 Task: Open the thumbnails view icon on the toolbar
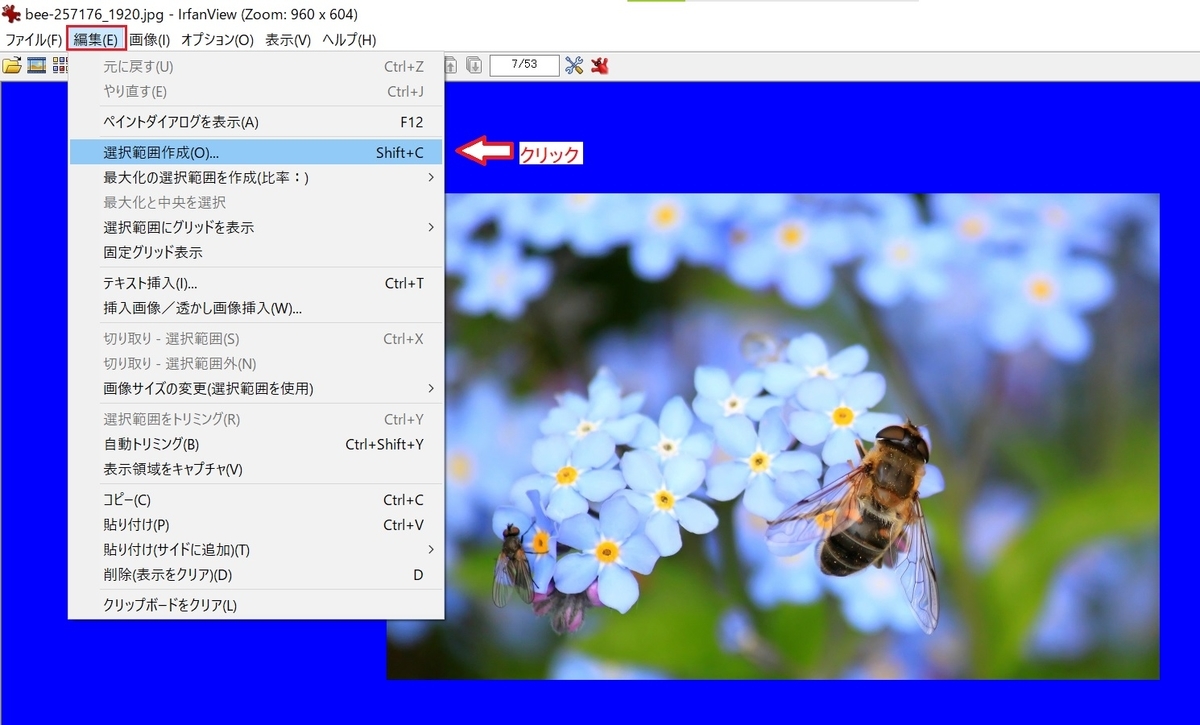[59, 65]
